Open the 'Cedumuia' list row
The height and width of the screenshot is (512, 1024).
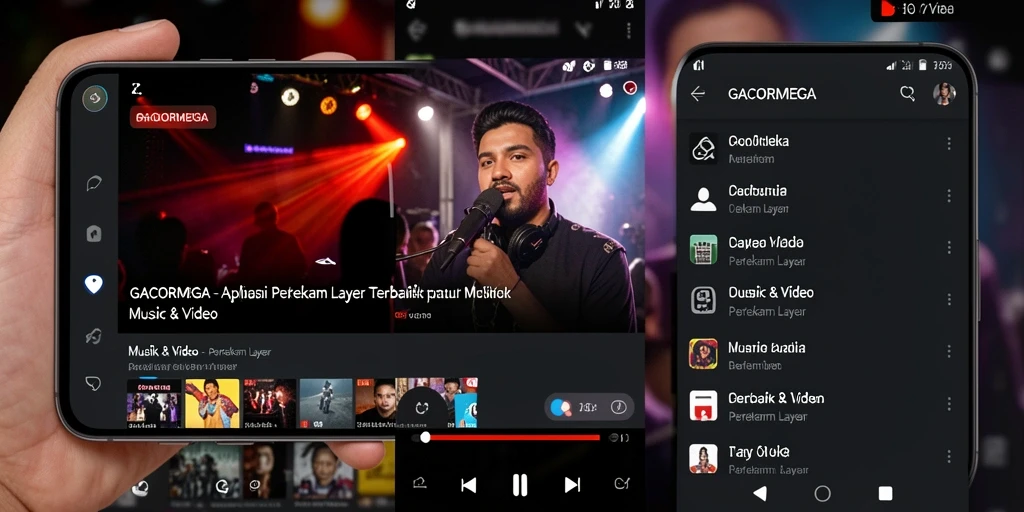coord(824,199)
